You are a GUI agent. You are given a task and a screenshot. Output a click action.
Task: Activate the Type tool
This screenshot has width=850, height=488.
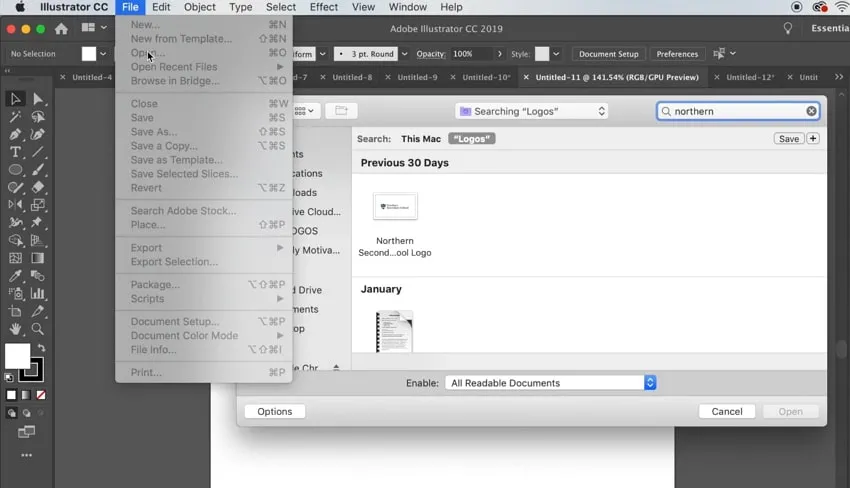point(15,152)
